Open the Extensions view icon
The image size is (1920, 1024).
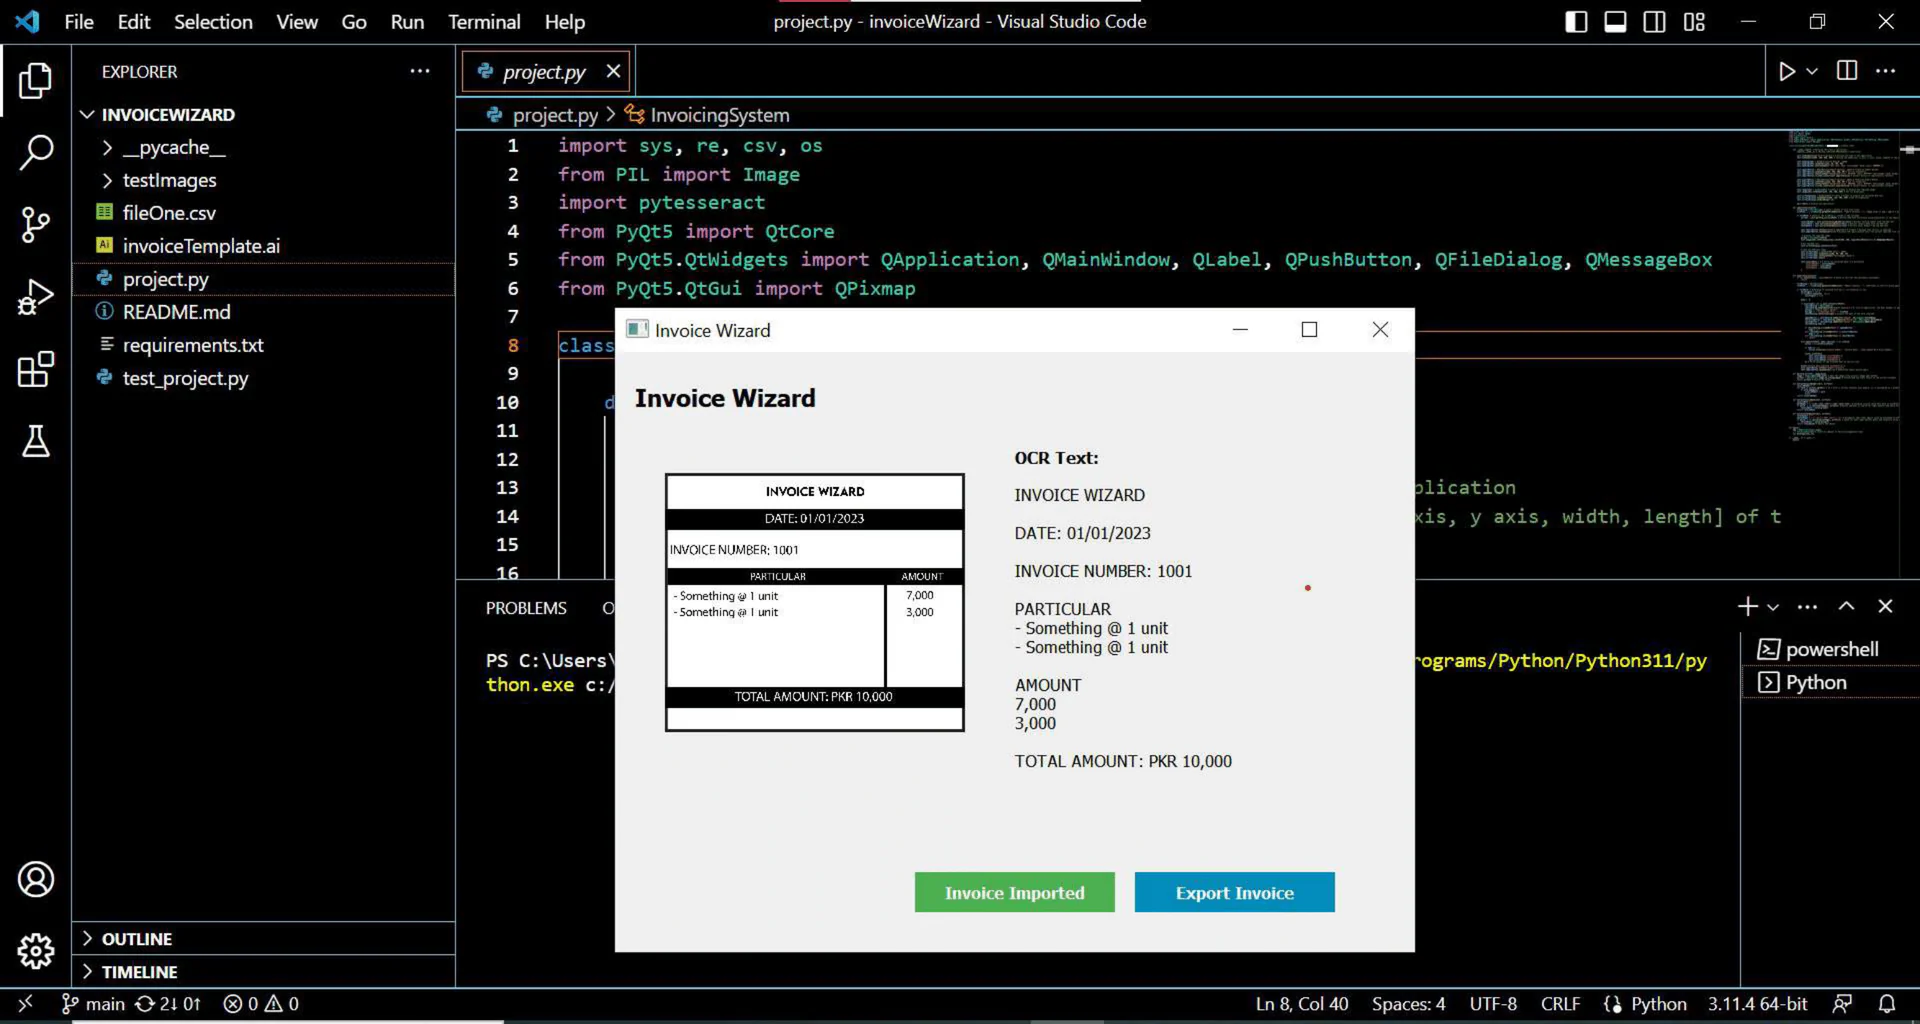coord(35,369)
